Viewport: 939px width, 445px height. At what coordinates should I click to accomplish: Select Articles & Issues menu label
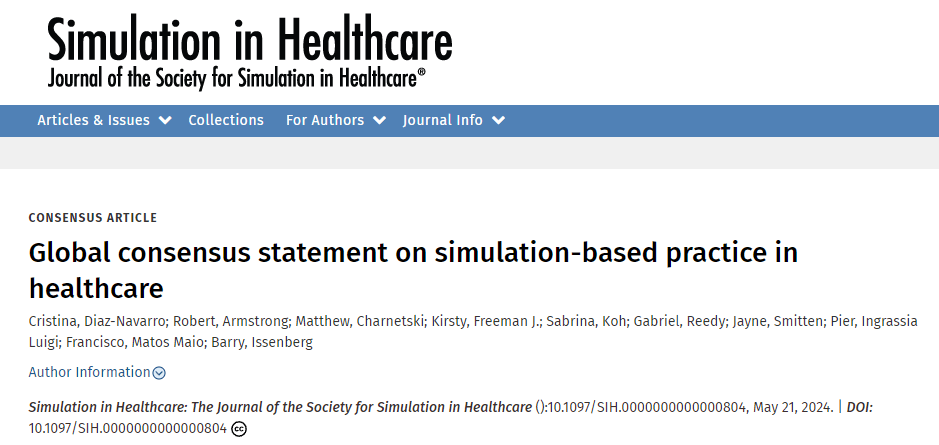[x=93, y=120]
